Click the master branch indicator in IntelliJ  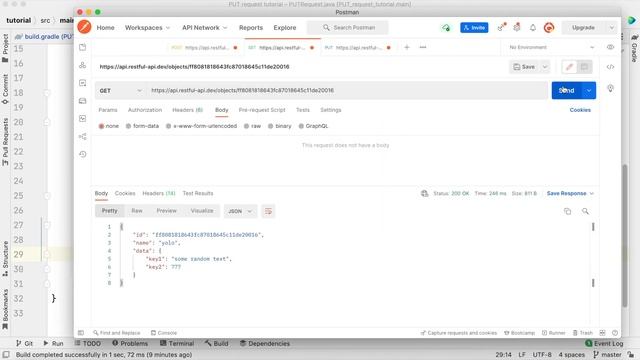pyautogui.click(x=607, y=355)
